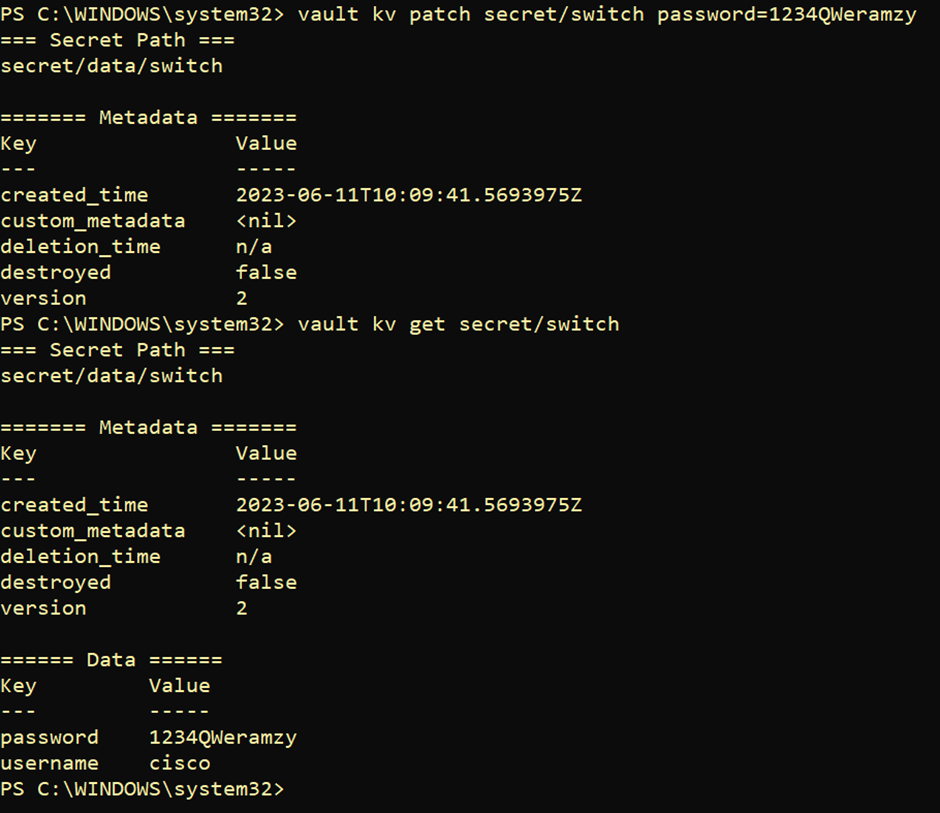Click the username key label
This screenshot has height=813, width=940.
[x=49, y=763]
